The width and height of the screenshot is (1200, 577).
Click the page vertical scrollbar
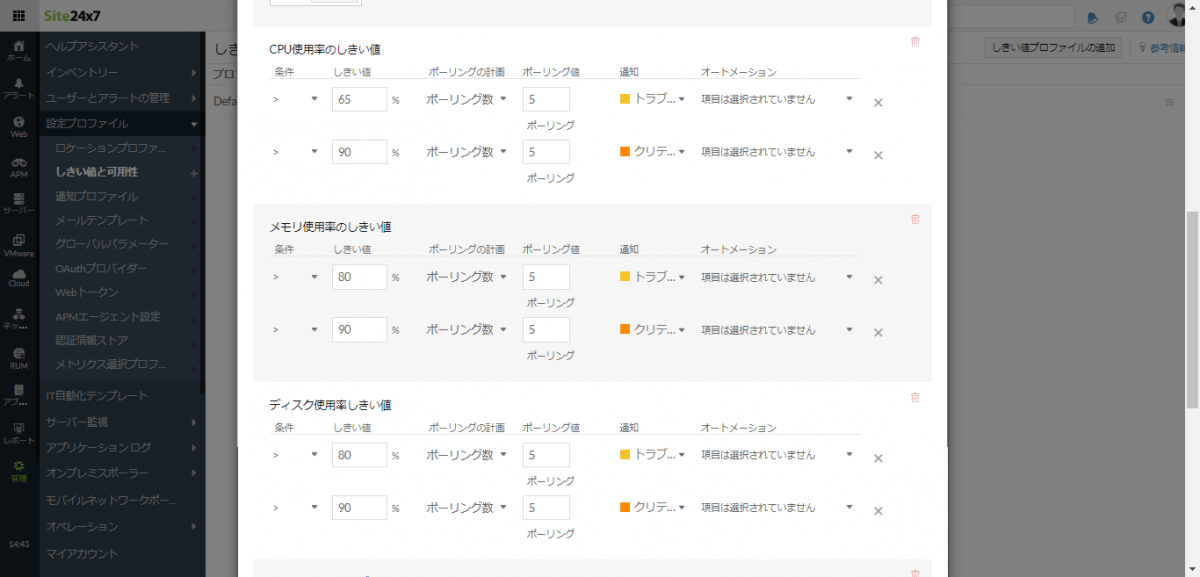click(x=1191, y=310)
